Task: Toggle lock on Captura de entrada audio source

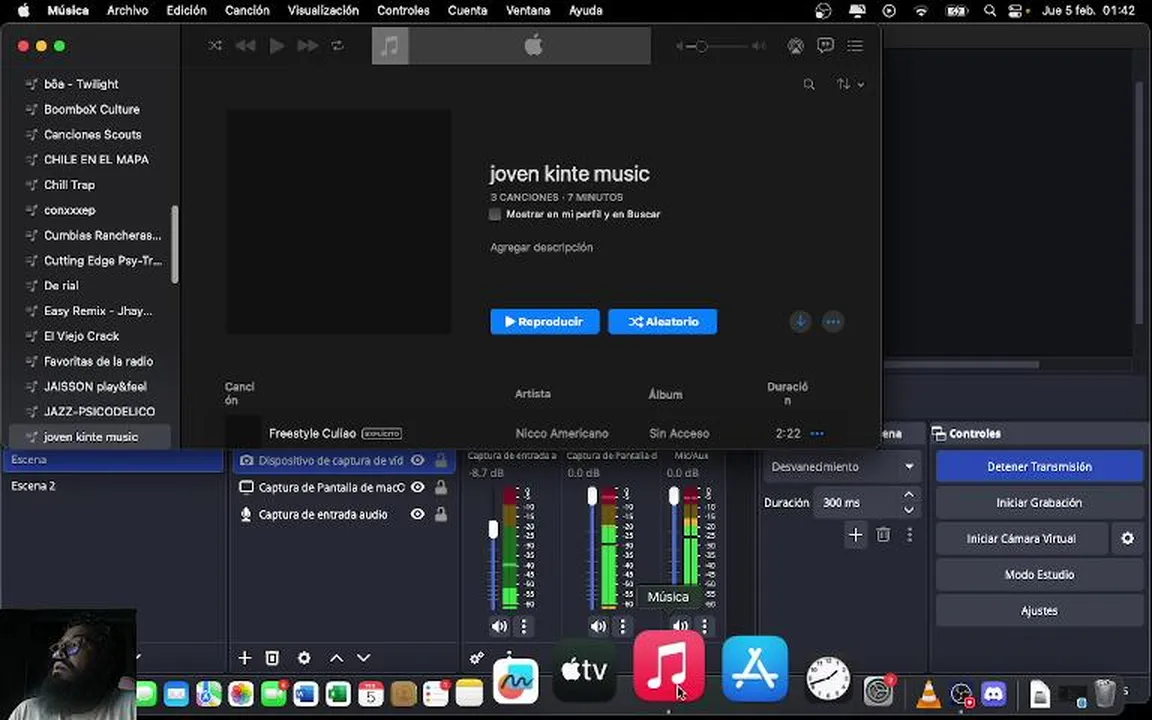Action: (441, 514)
